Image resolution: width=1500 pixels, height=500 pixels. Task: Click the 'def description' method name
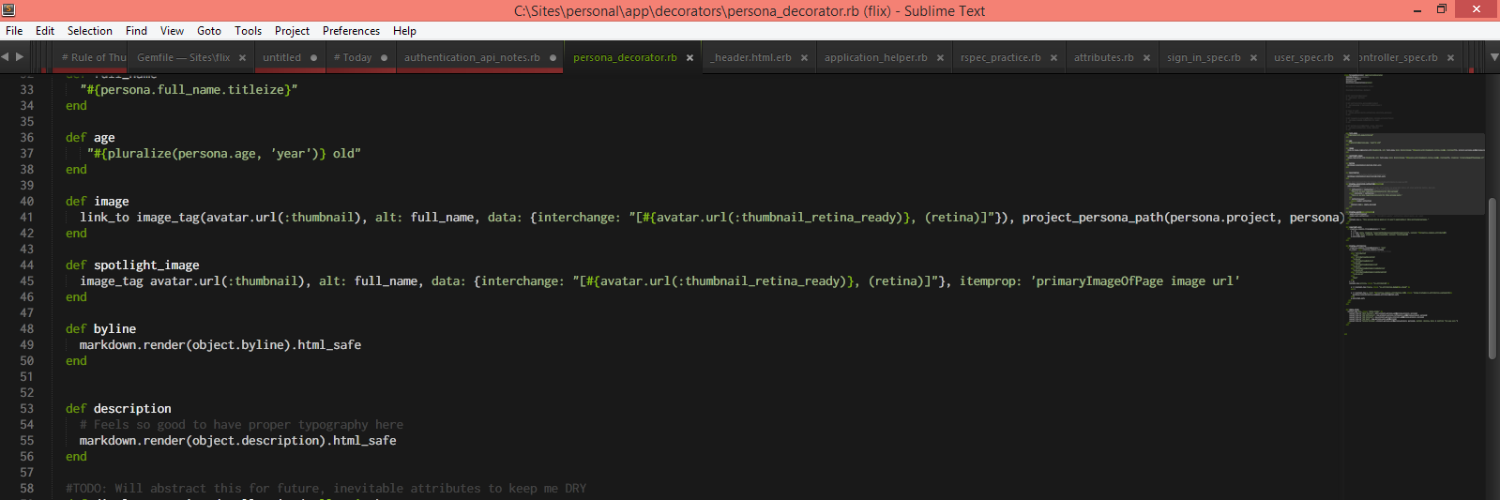[132, 408]
